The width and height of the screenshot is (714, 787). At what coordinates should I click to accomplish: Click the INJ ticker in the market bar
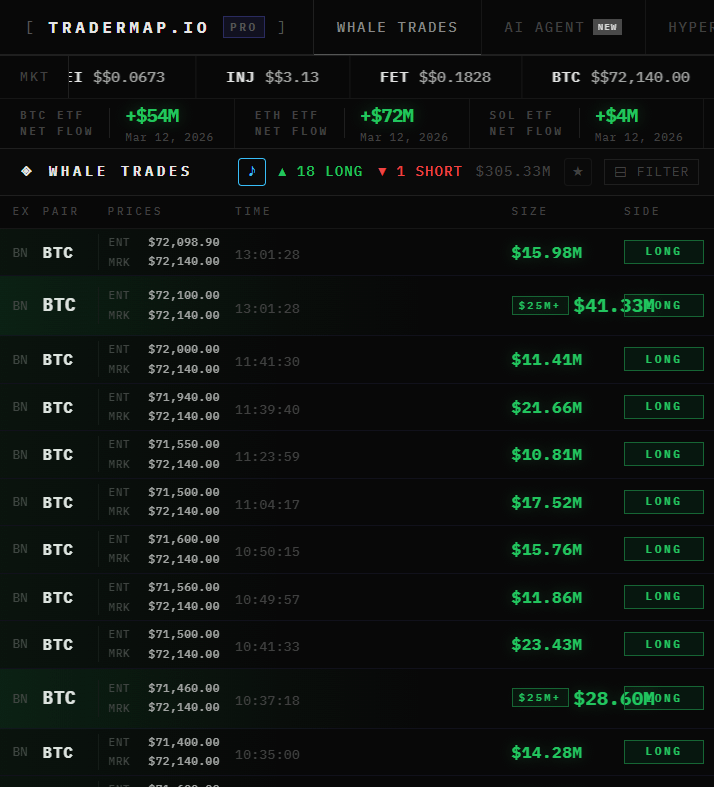[272, 77]
